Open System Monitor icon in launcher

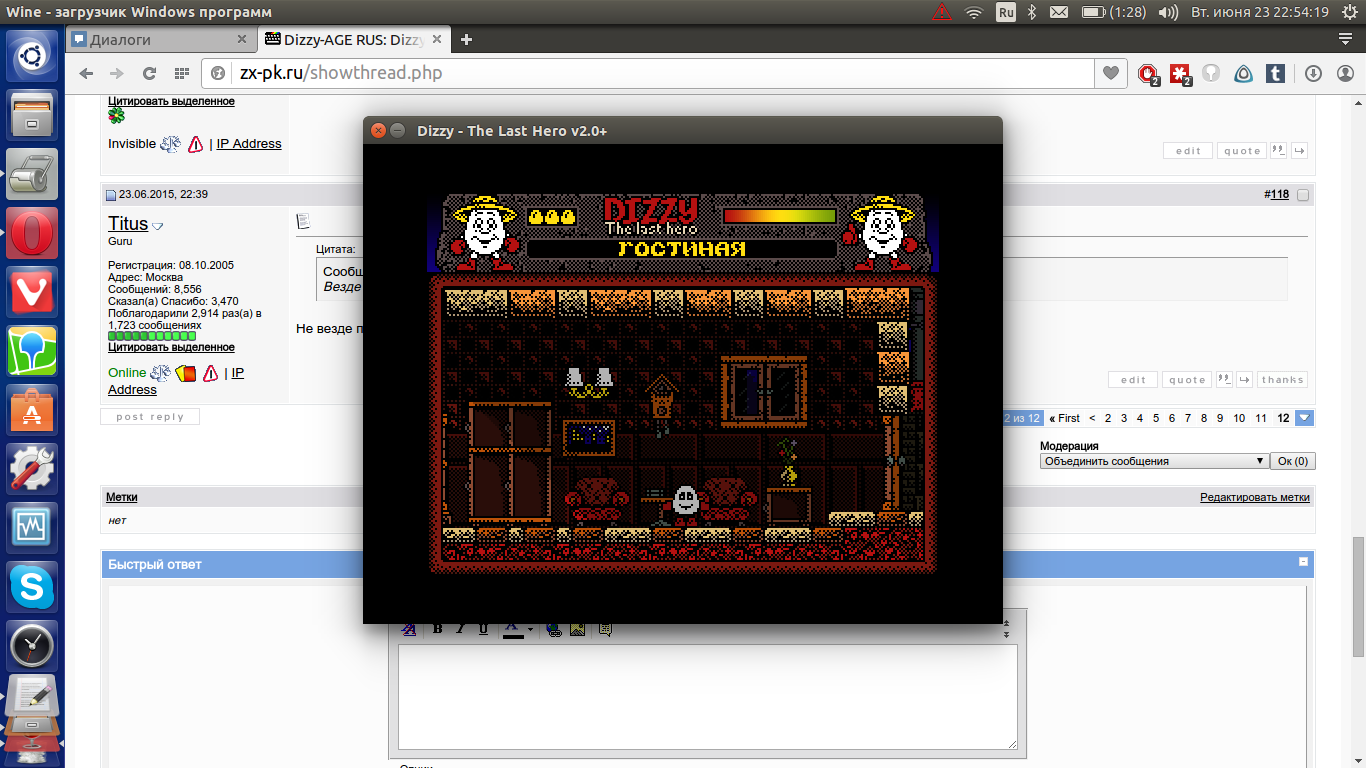pyautogui.click(x=32, y=527)
